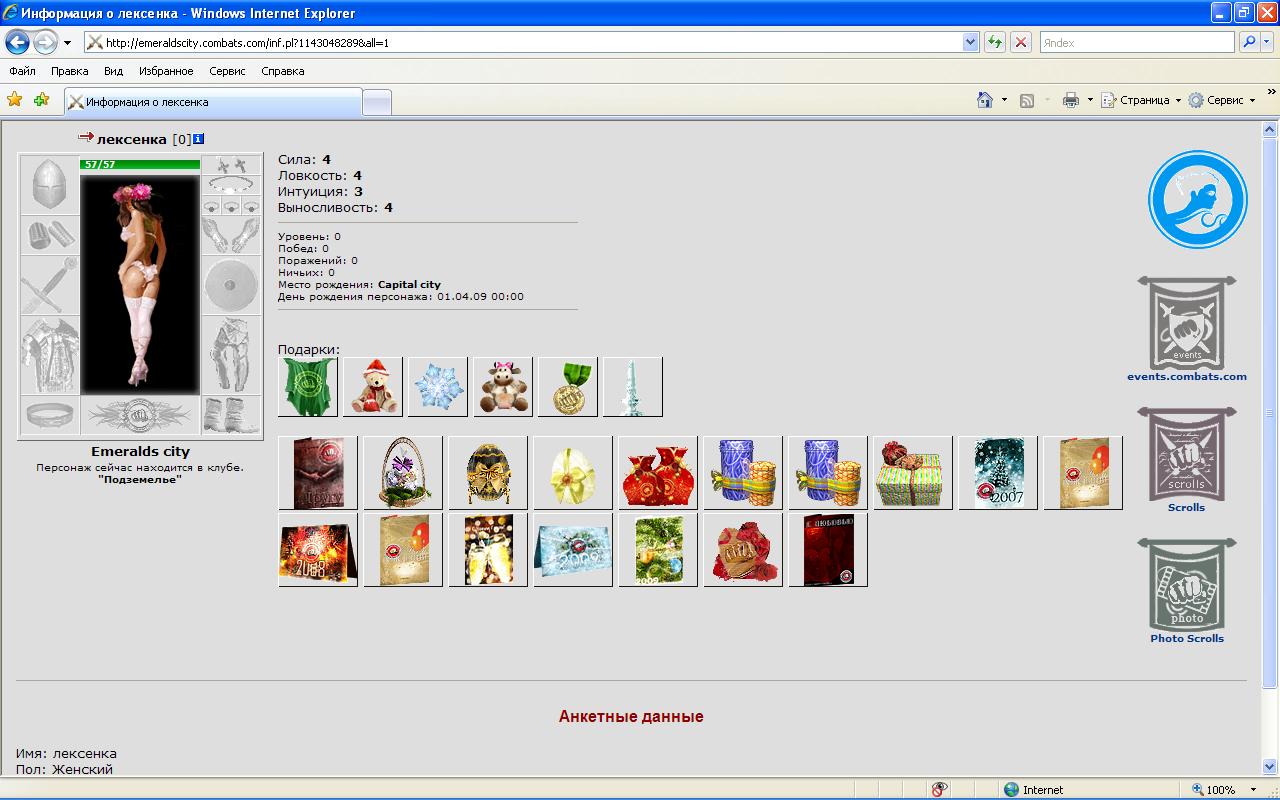1280x800 pixels.
Task: Open the crystal tower gift
Action: point(633,386)
